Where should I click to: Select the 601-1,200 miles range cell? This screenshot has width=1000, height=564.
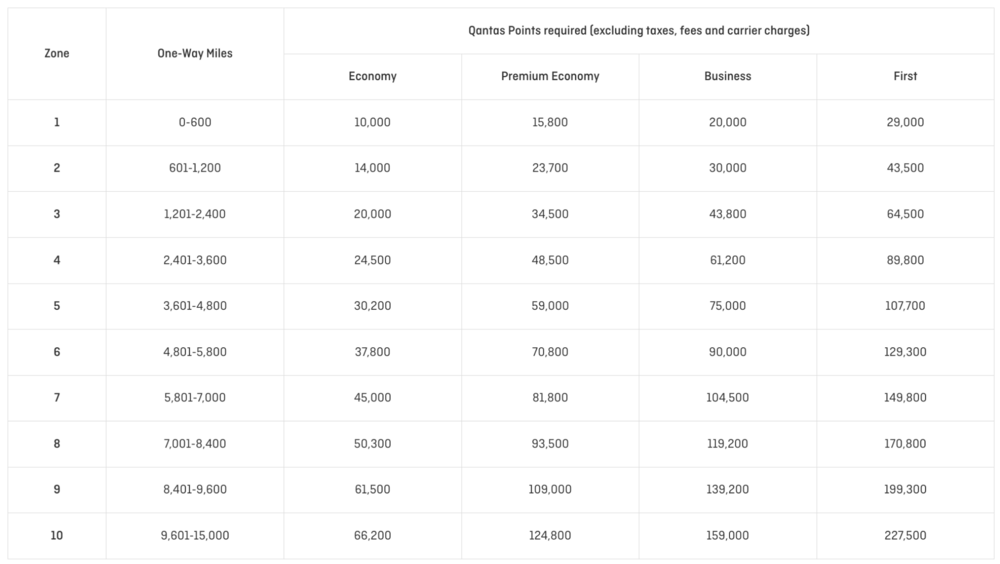tap(195, 168)
